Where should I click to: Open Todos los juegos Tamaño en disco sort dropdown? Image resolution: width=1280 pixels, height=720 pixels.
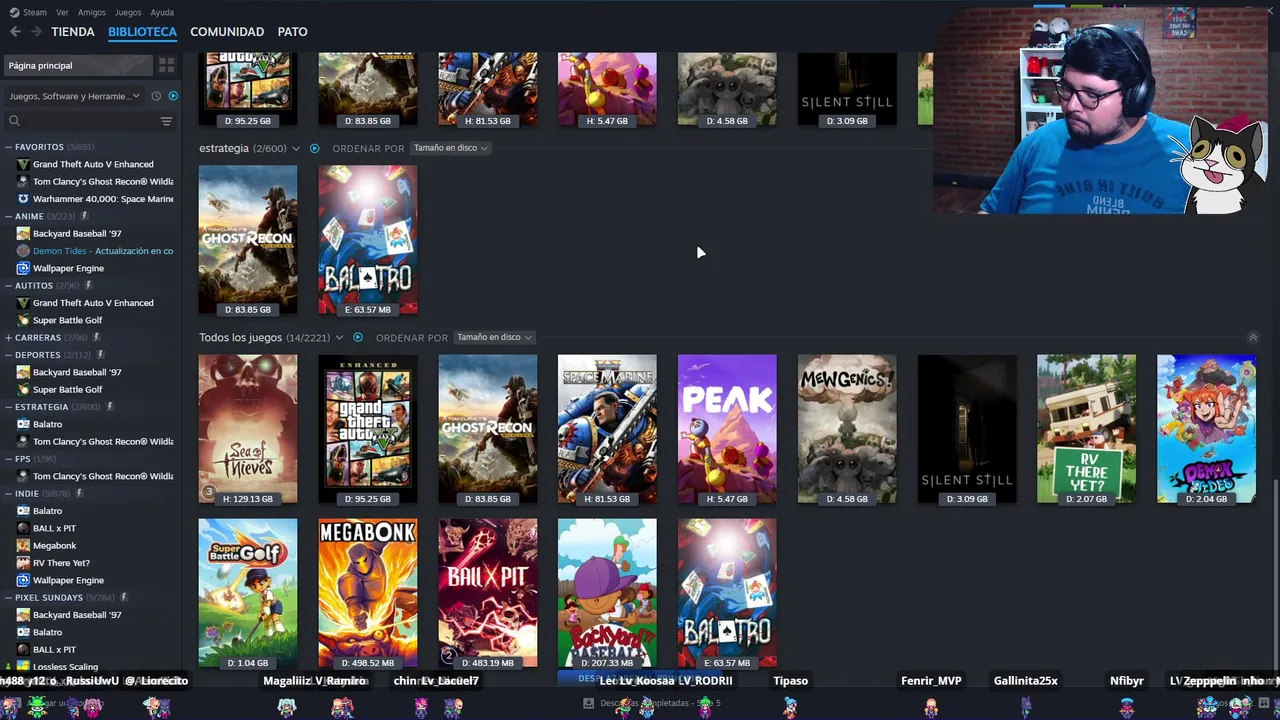tap(494, 337)
